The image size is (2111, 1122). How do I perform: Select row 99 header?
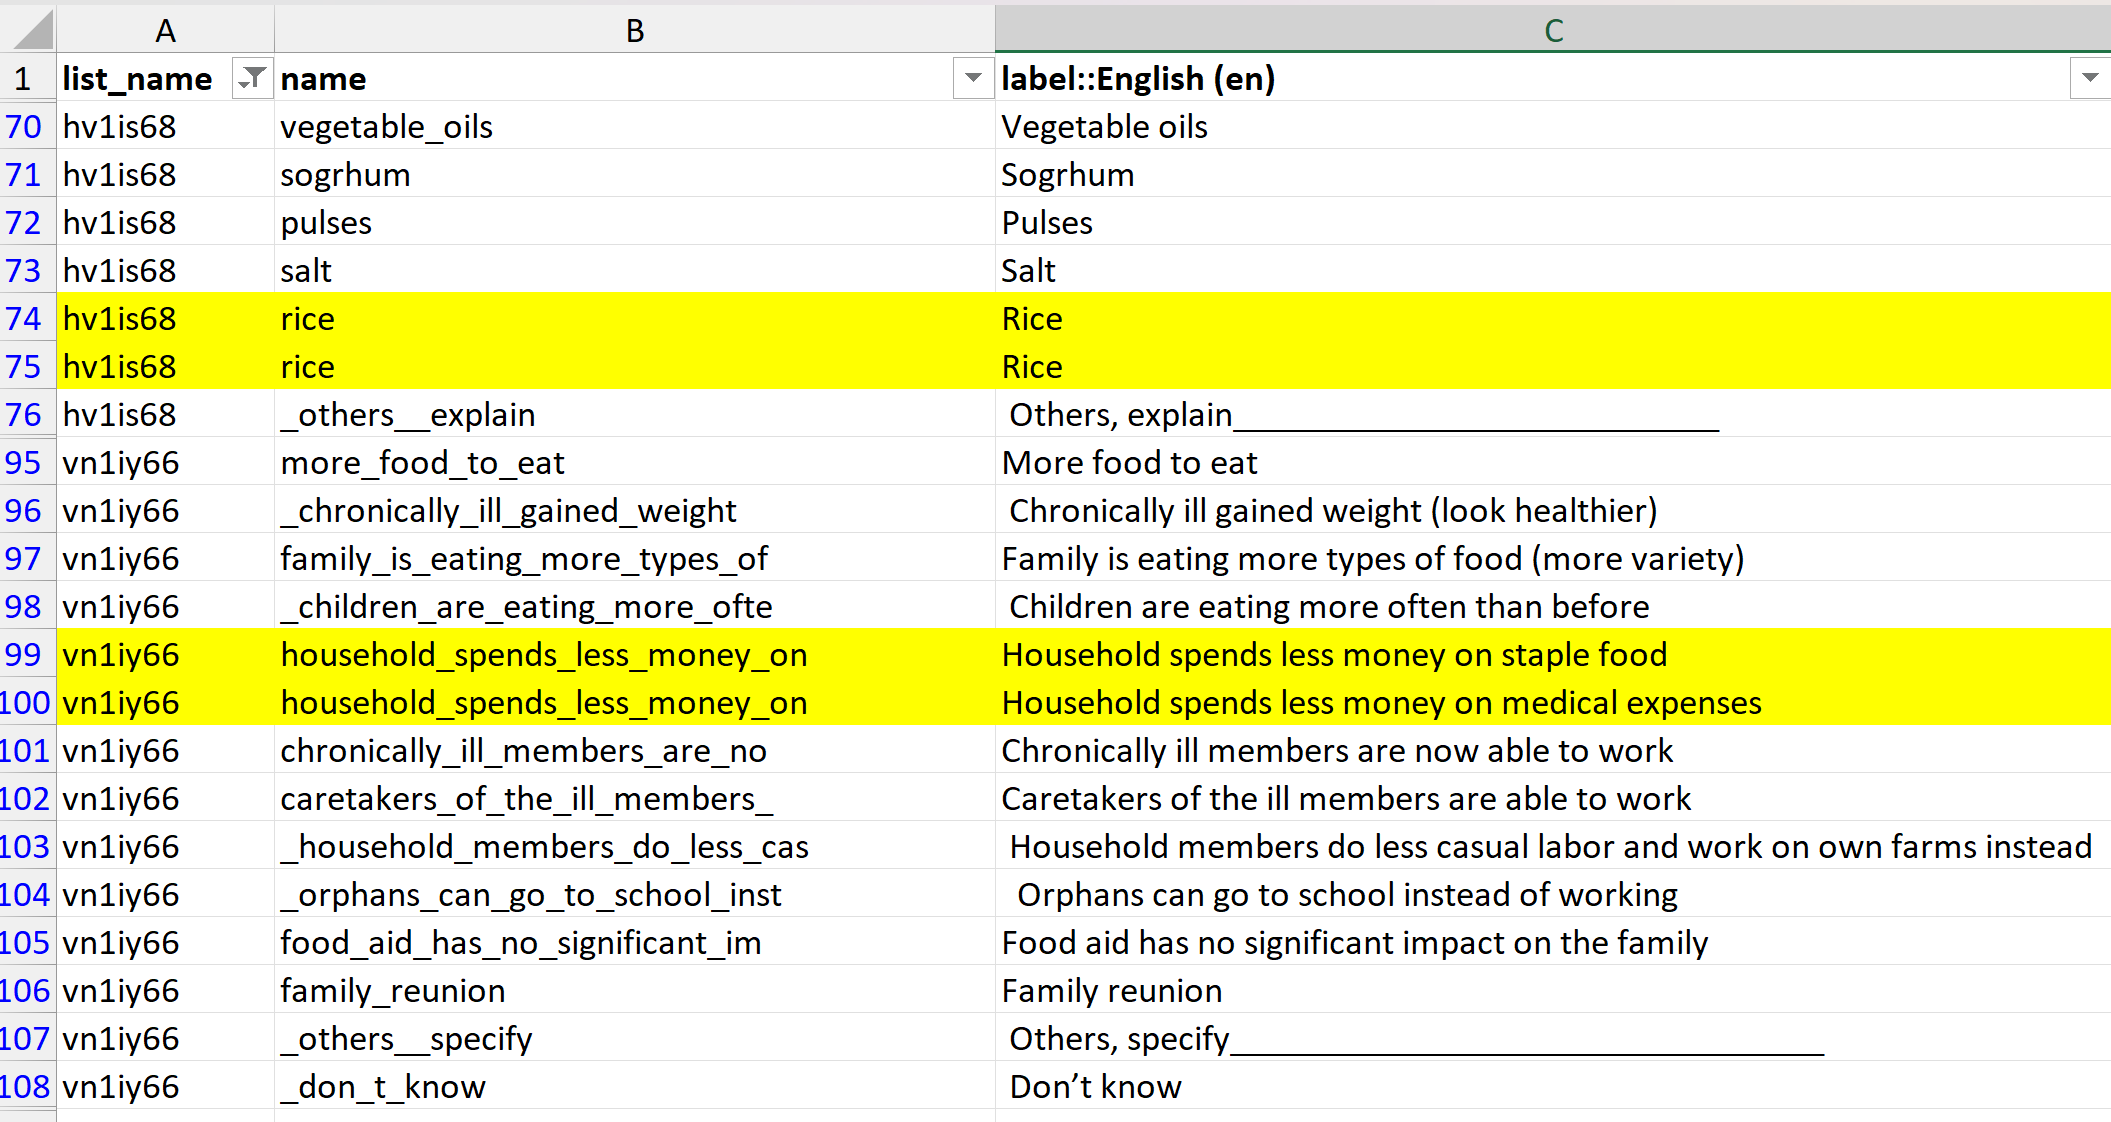coord(24,655)
